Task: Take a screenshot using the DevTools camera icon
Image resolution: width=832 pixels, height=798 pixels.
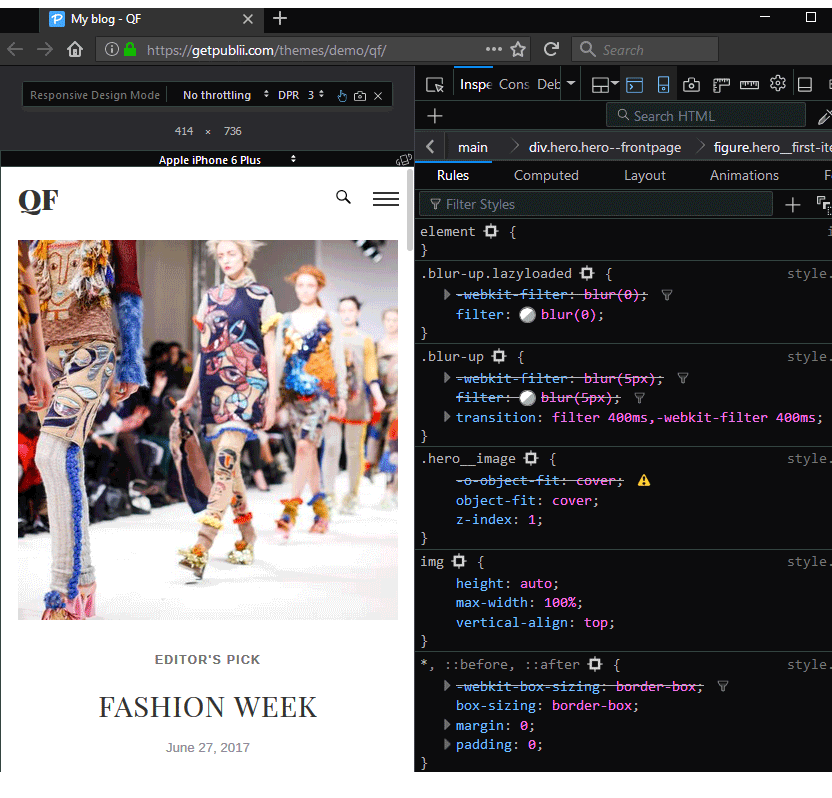Action: click(691, 84)
